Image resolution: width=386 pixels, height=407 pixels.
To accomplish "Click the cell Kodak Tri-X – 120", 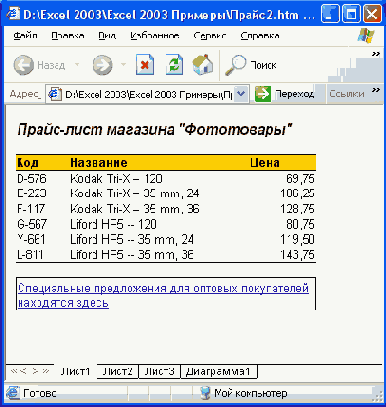I will [x=116, y=179].
